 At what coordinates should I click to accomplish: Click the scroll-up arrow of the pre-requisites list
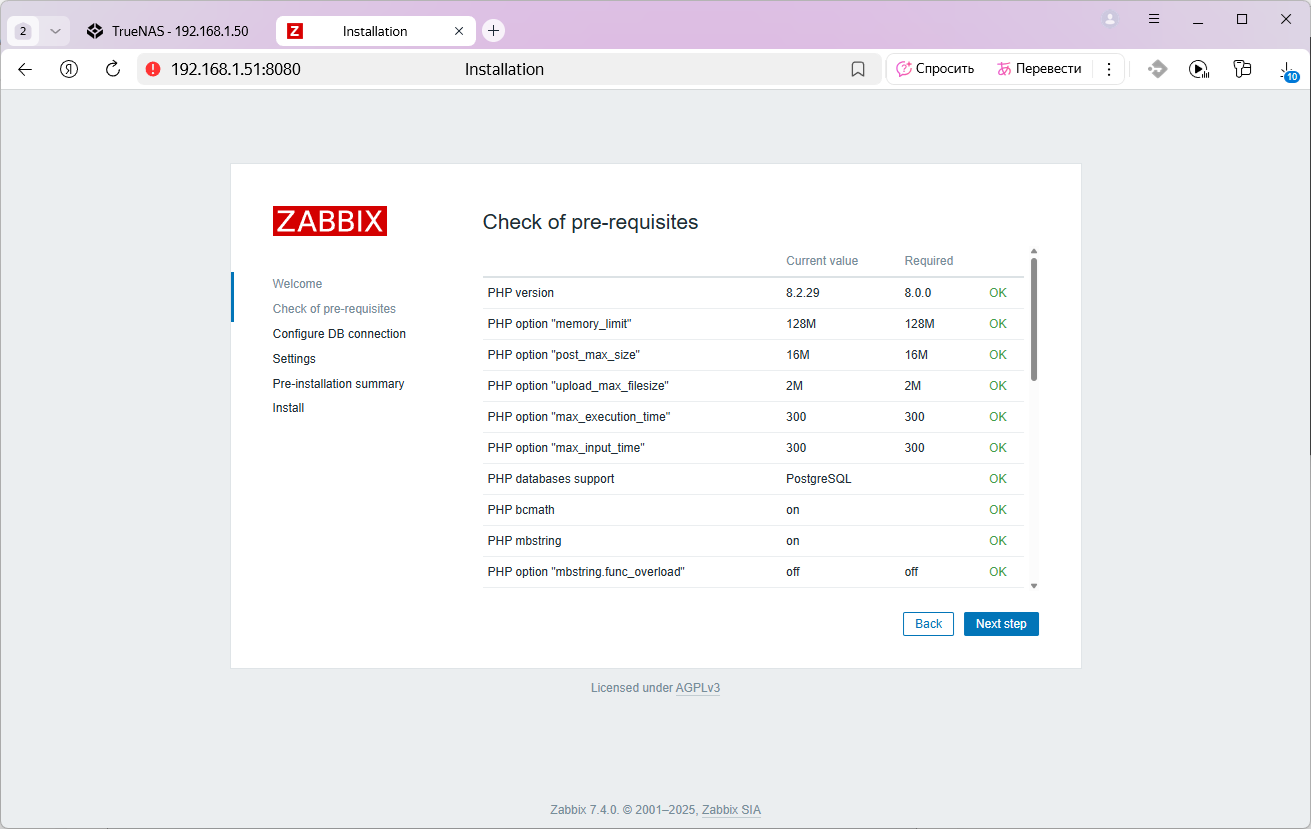[x=1034, y=252]
